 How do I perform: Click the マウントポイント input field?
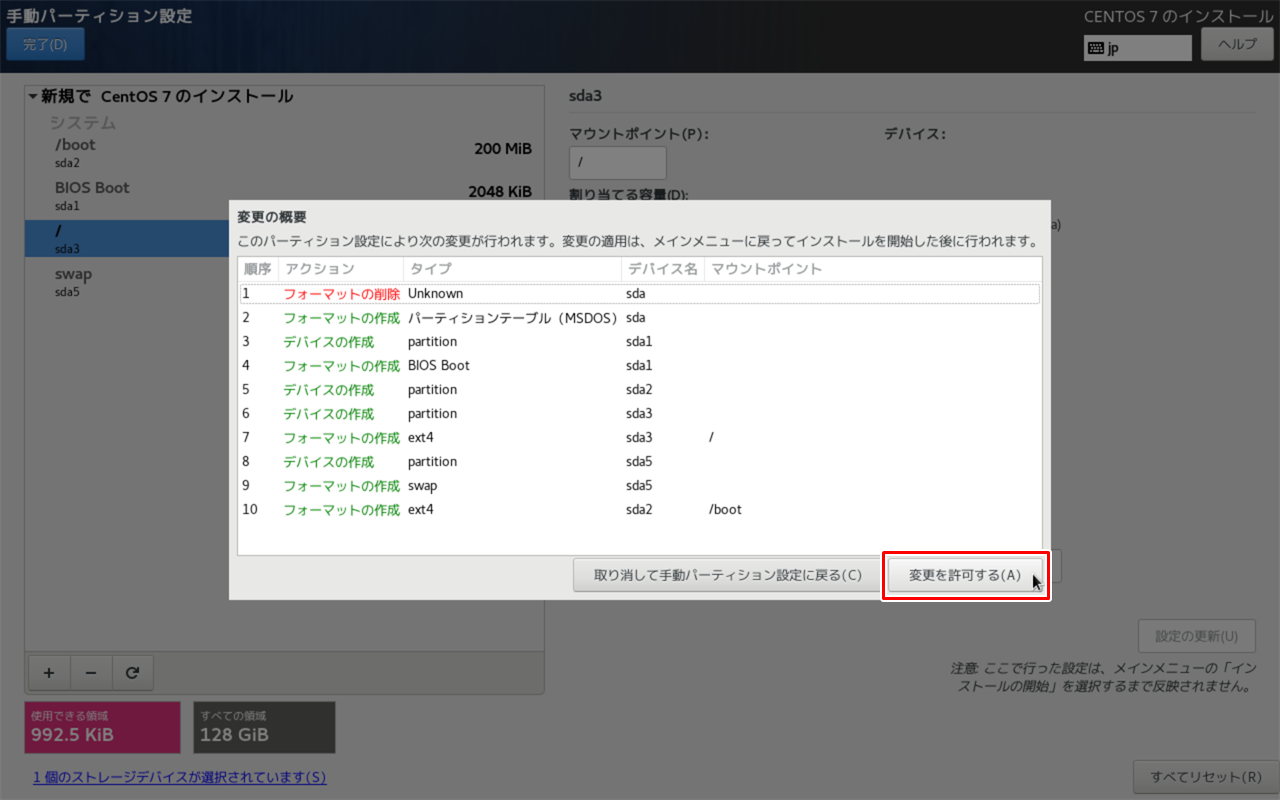click(617, 162)
